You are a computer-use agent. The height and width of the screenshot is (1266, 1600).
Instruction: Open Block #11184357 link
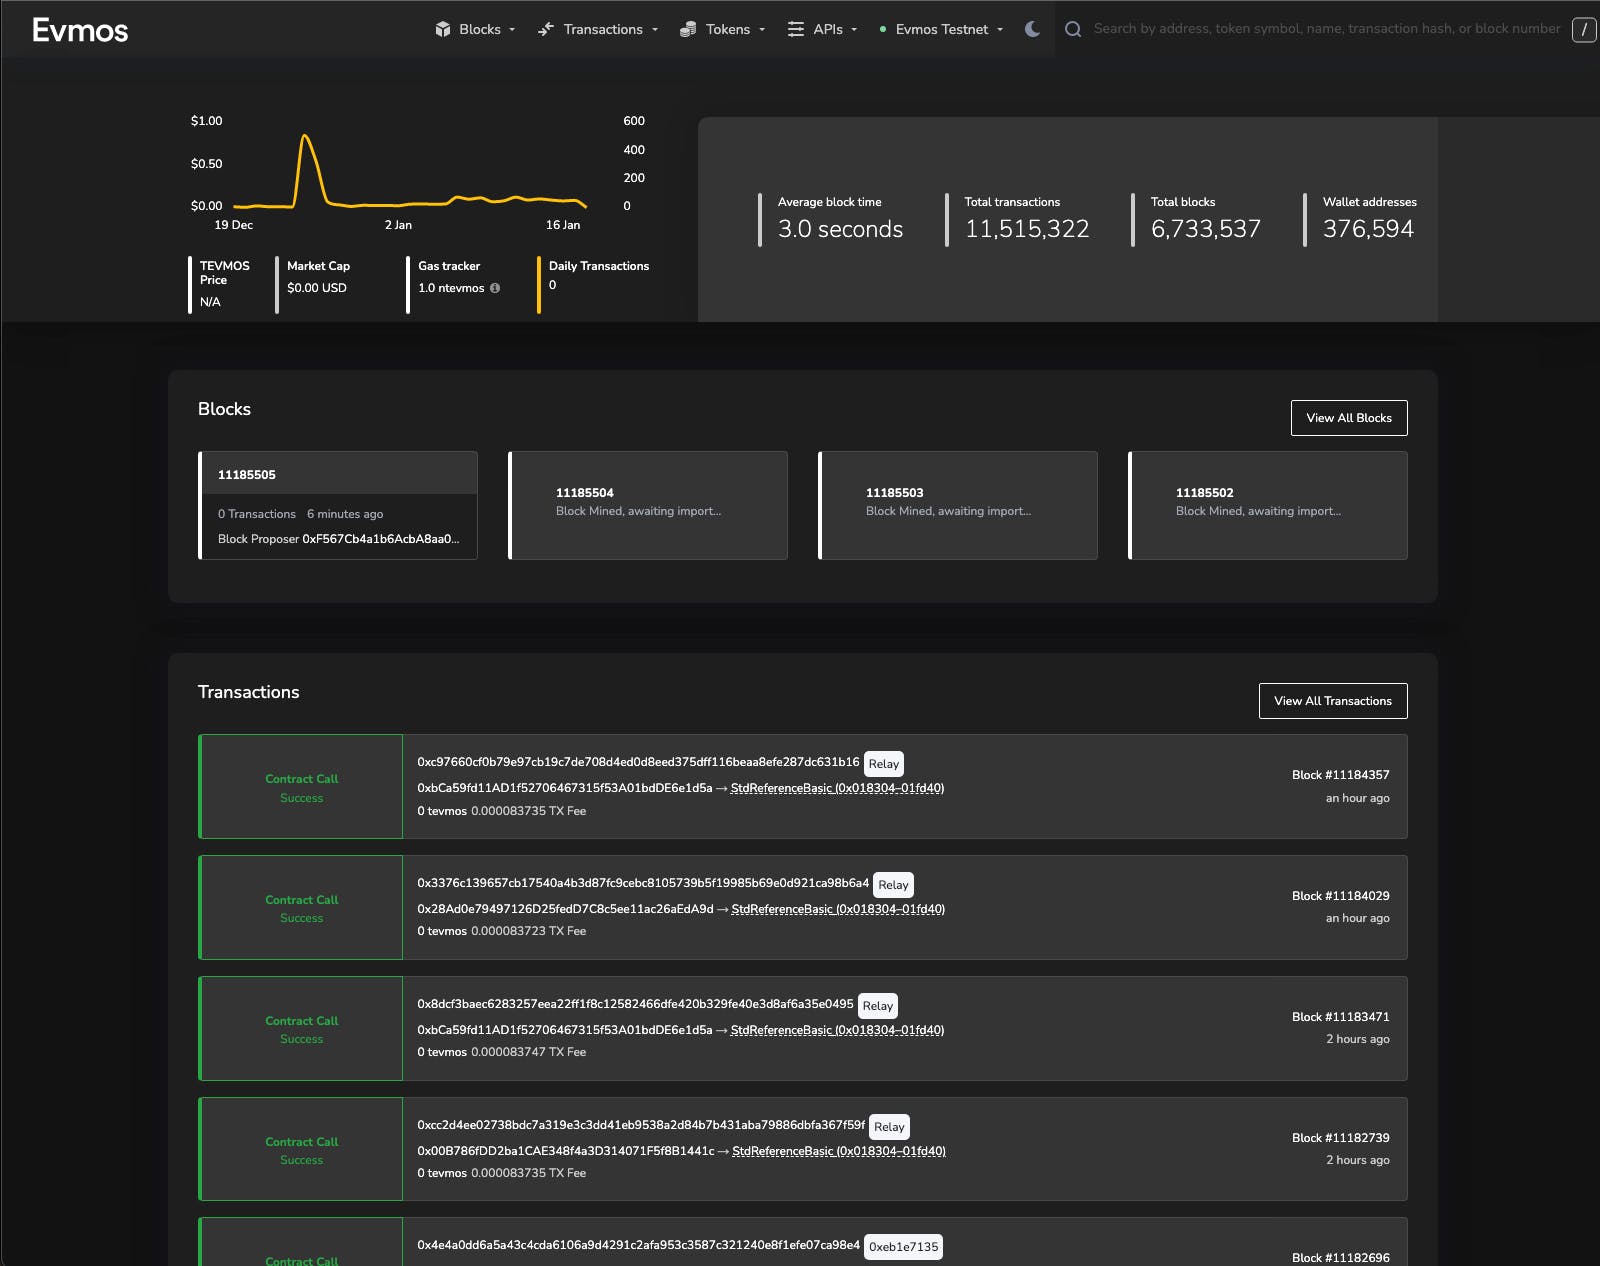click(1340, 775)
